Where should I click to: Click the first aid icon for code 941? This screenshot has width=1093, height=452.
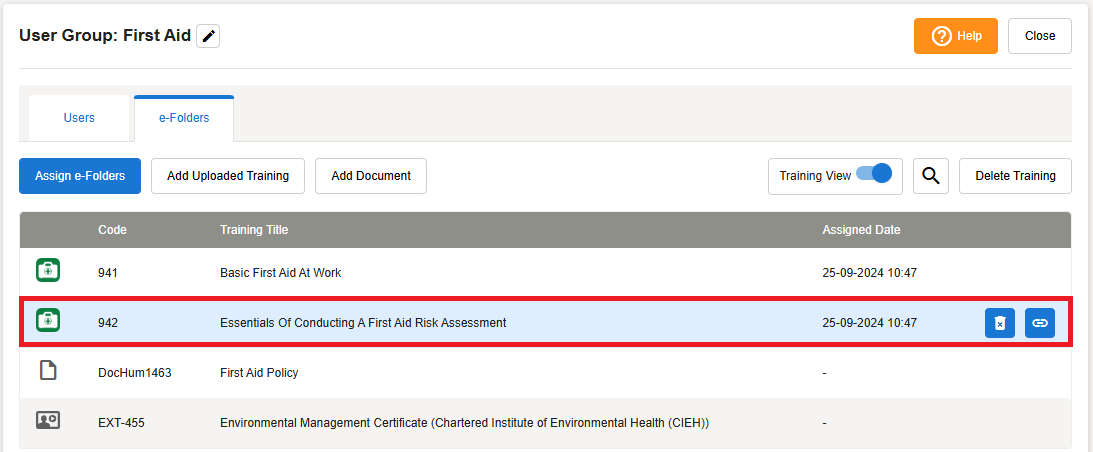point(48,271)
